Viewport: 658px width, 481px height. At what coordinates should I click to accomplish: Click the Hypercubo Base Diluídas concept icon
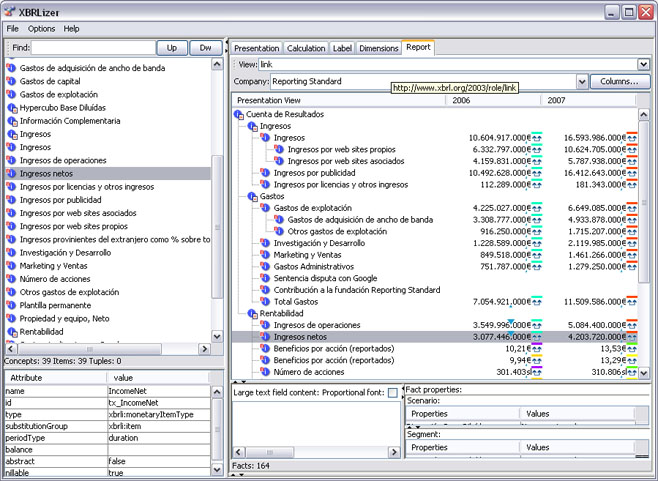12,108
